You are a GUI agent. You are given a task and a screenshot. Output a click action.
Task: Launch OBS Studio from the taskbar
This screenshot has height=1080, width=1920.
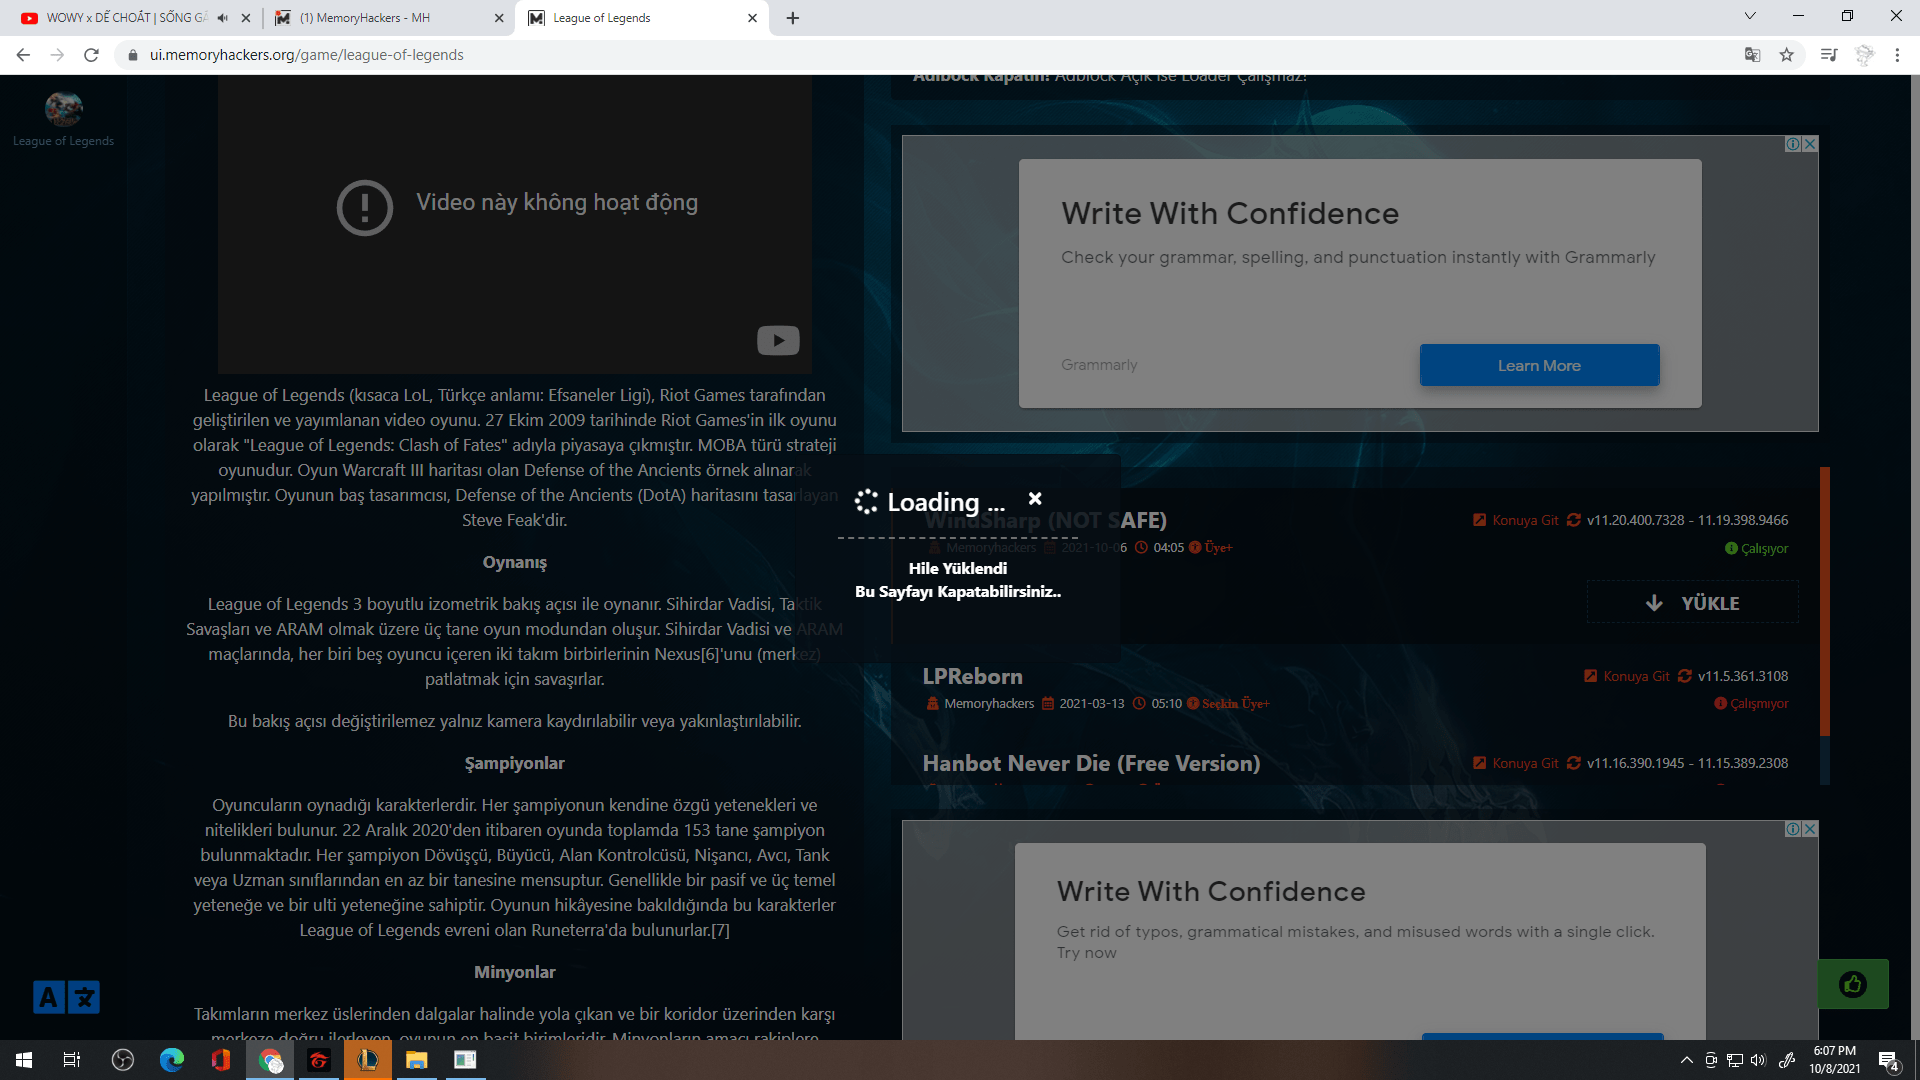click(x=122, y=1060)
